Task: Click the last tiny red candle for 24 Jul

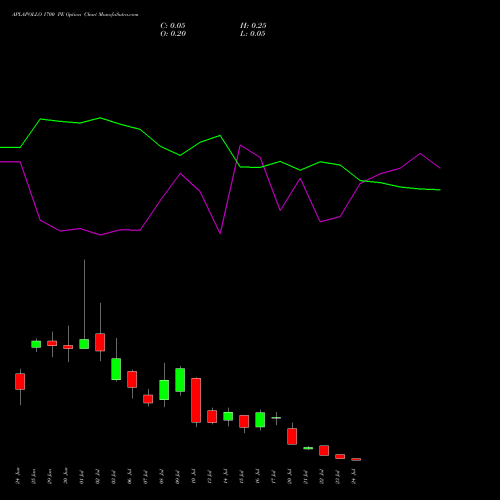Action: click(356, 459)
